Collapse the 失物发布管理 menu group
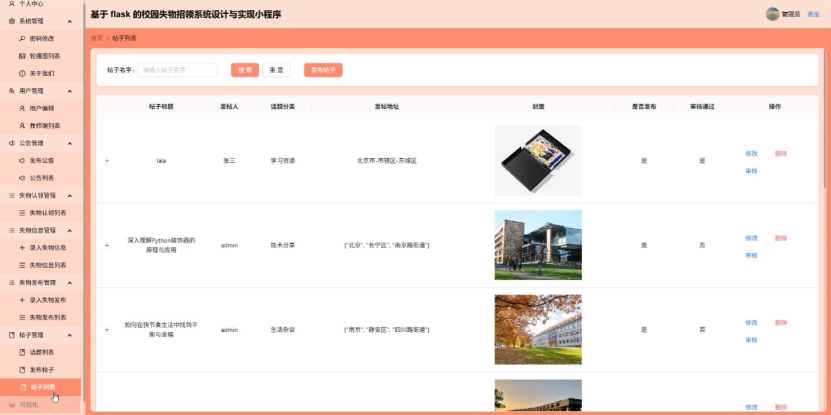 69,282
